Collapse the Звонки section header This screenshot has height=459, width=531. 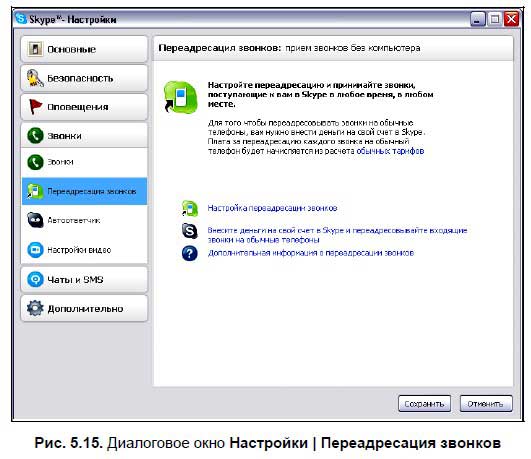point(84,135)
